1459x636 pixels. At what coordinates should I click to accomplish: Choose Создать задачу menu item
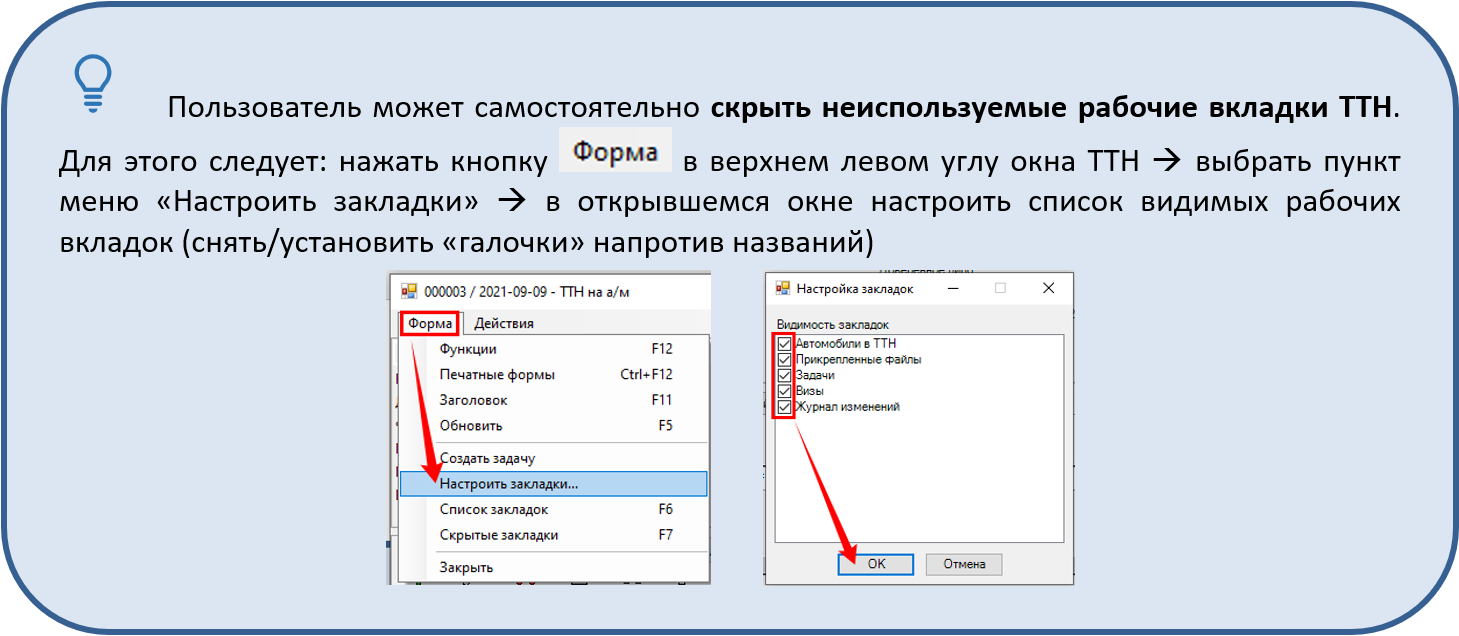coord(487,458)
